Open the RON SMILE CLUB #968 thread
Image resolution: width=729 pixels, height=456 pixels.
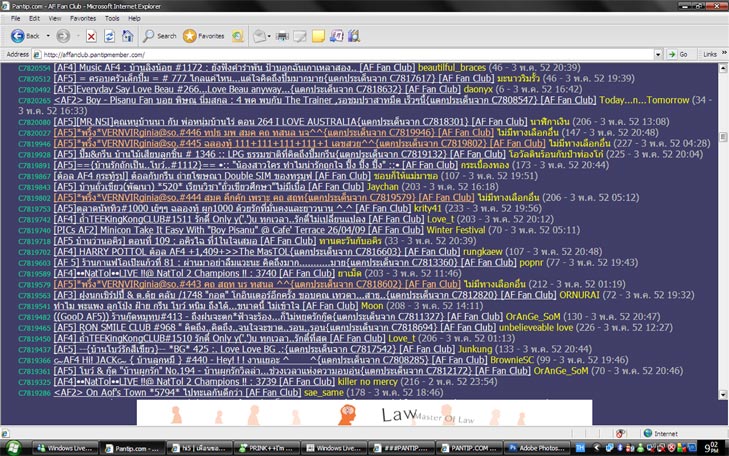274,327
